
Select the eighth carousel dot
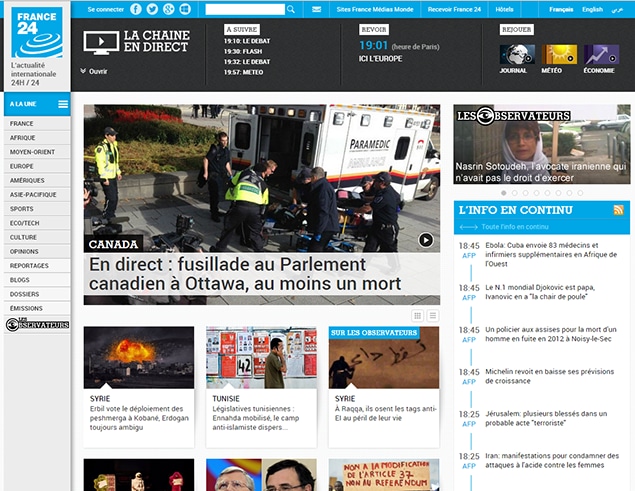[x=580, y=193]
